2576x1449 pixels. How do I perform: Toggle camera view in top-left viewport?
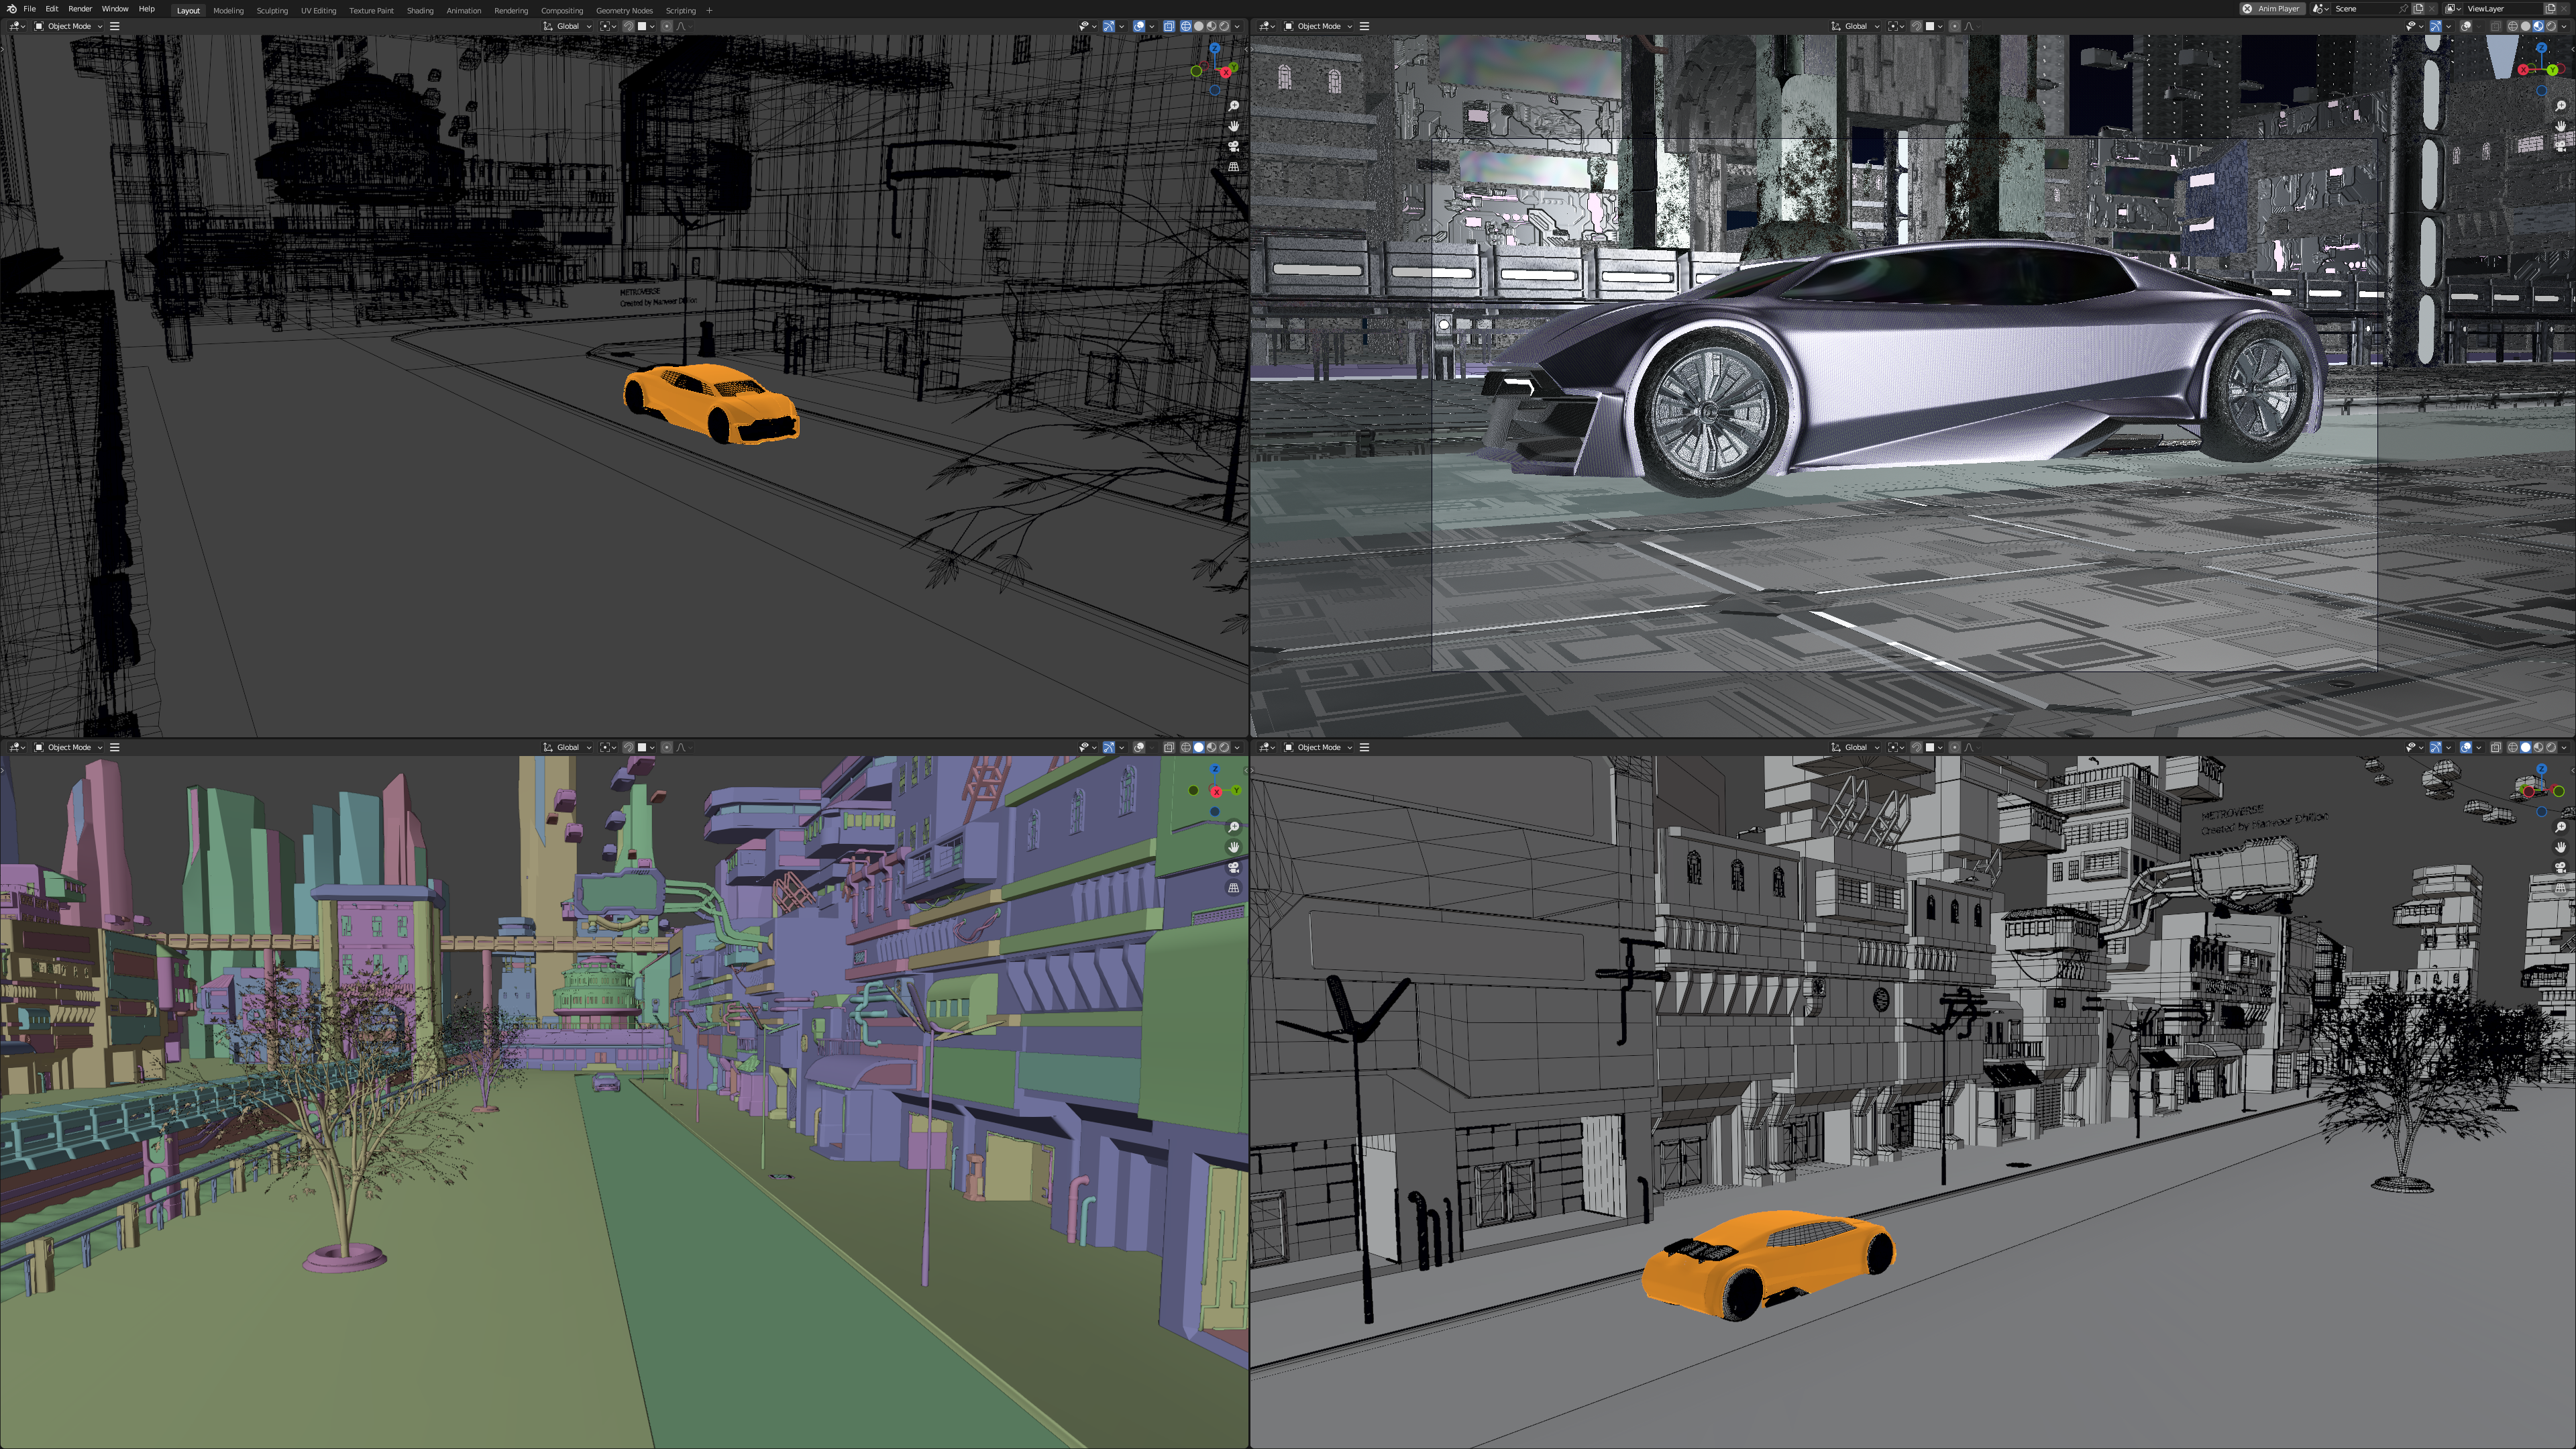(1234, 146)
